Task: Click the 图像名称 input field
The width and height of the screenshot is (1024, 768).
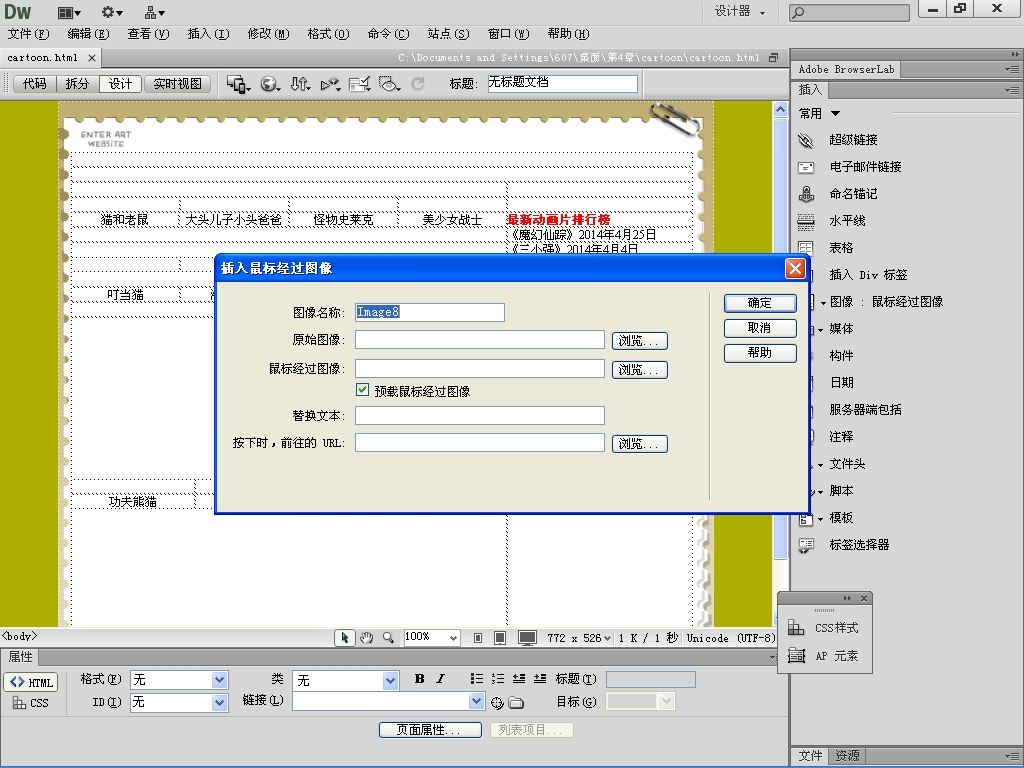Action: pyautogui.click(x=430, y=312)
